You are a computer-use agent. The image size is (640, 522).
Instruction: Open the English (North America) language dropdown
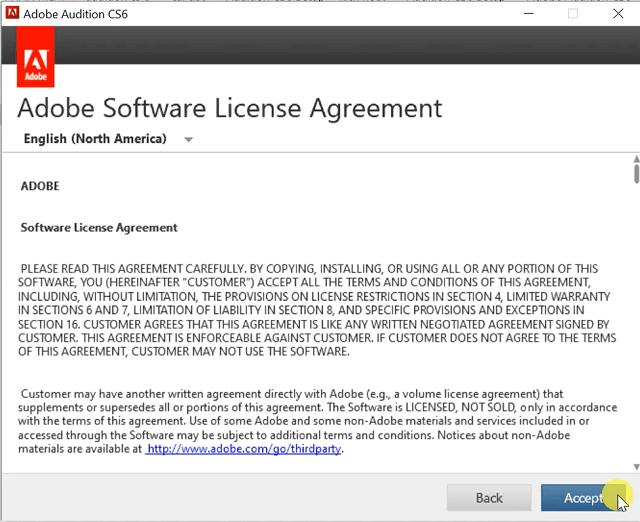(96, 139)
